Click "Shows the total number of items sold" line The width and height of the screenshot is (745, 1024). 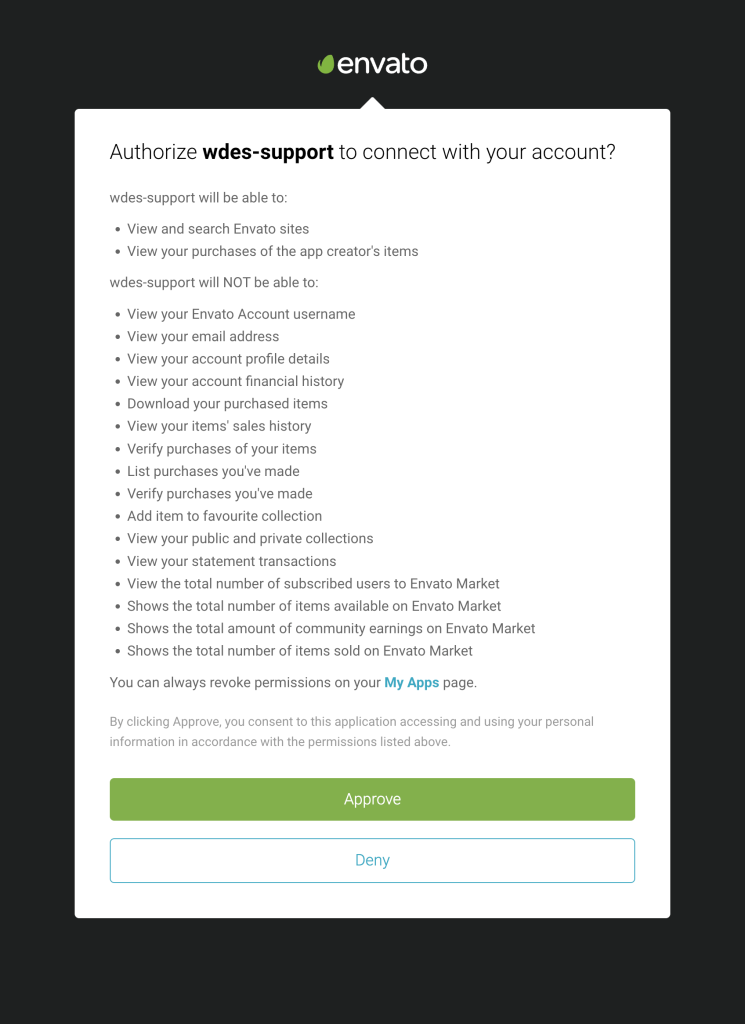[300, 651]
